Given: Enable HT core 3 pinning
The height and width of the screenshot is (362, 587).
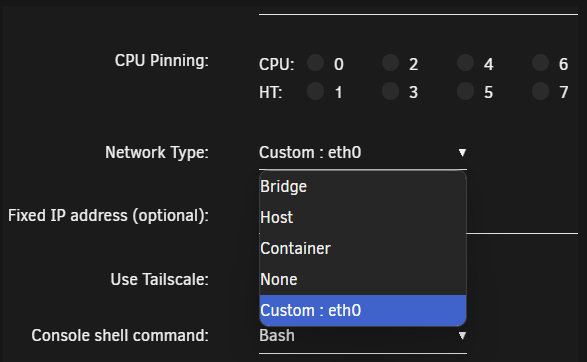Looking at the screenshot, I should (x=390, y=91).
